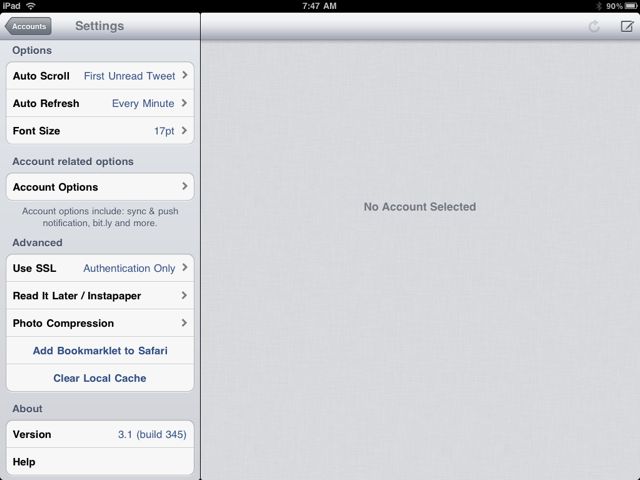Screen dimensions: 640x480
Task: Tap Clear Local Cache
Action: 100,378
